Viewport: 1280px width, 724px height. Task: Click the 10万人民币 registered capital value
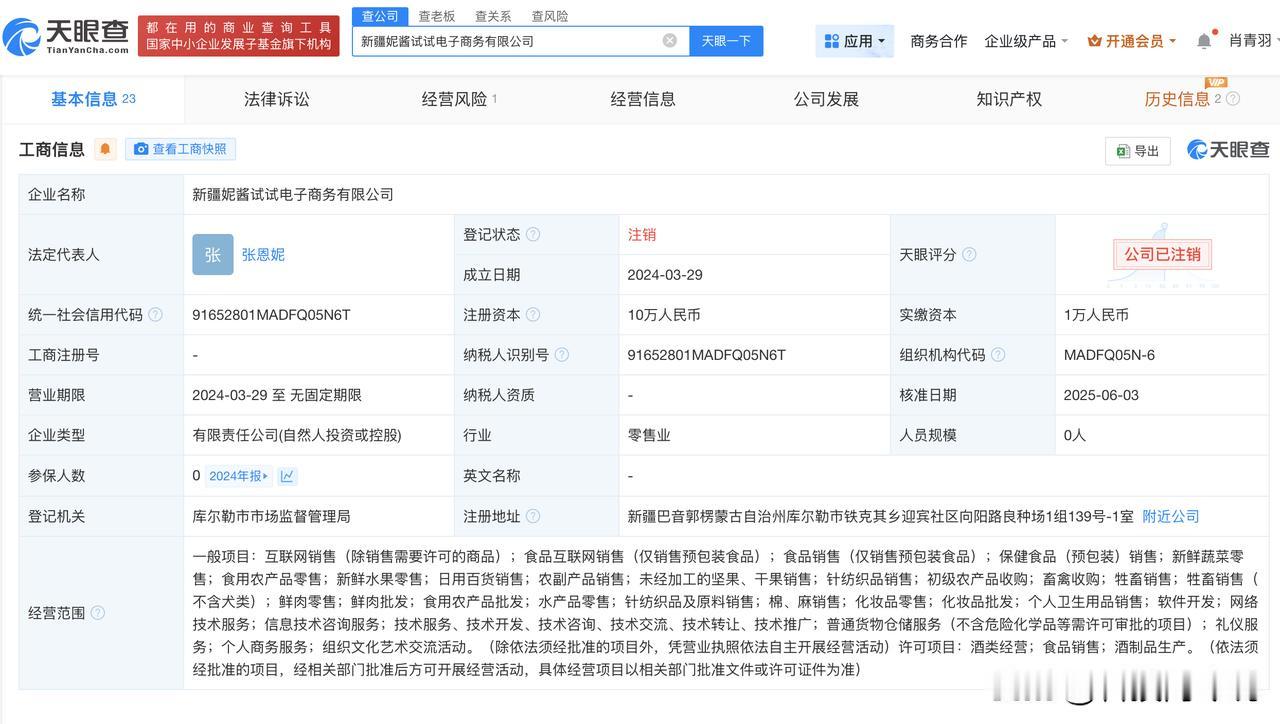pyautogui.click(x=664, y=315)
